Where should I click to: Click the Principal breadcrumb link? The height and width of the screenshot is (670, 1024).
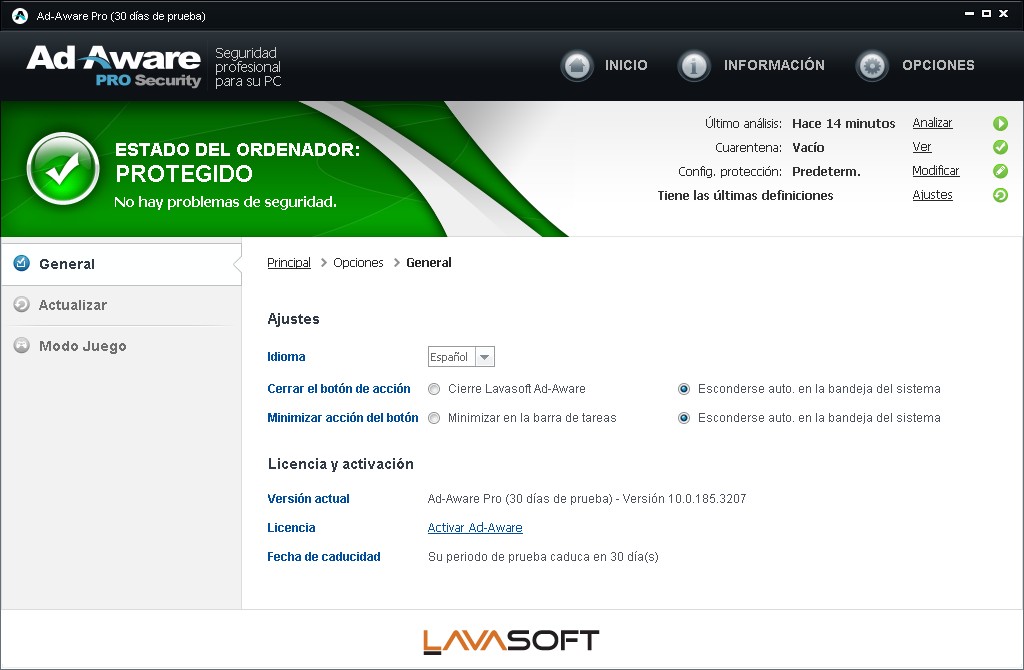(x=289, y=263)
